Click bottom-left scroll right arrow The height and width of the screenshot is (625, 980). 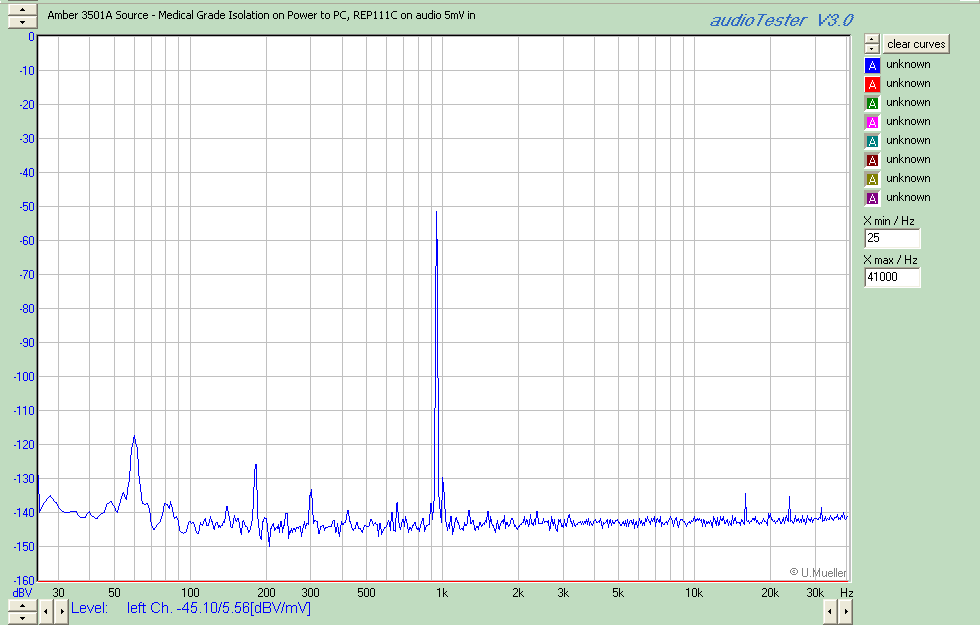click(61, 612)
